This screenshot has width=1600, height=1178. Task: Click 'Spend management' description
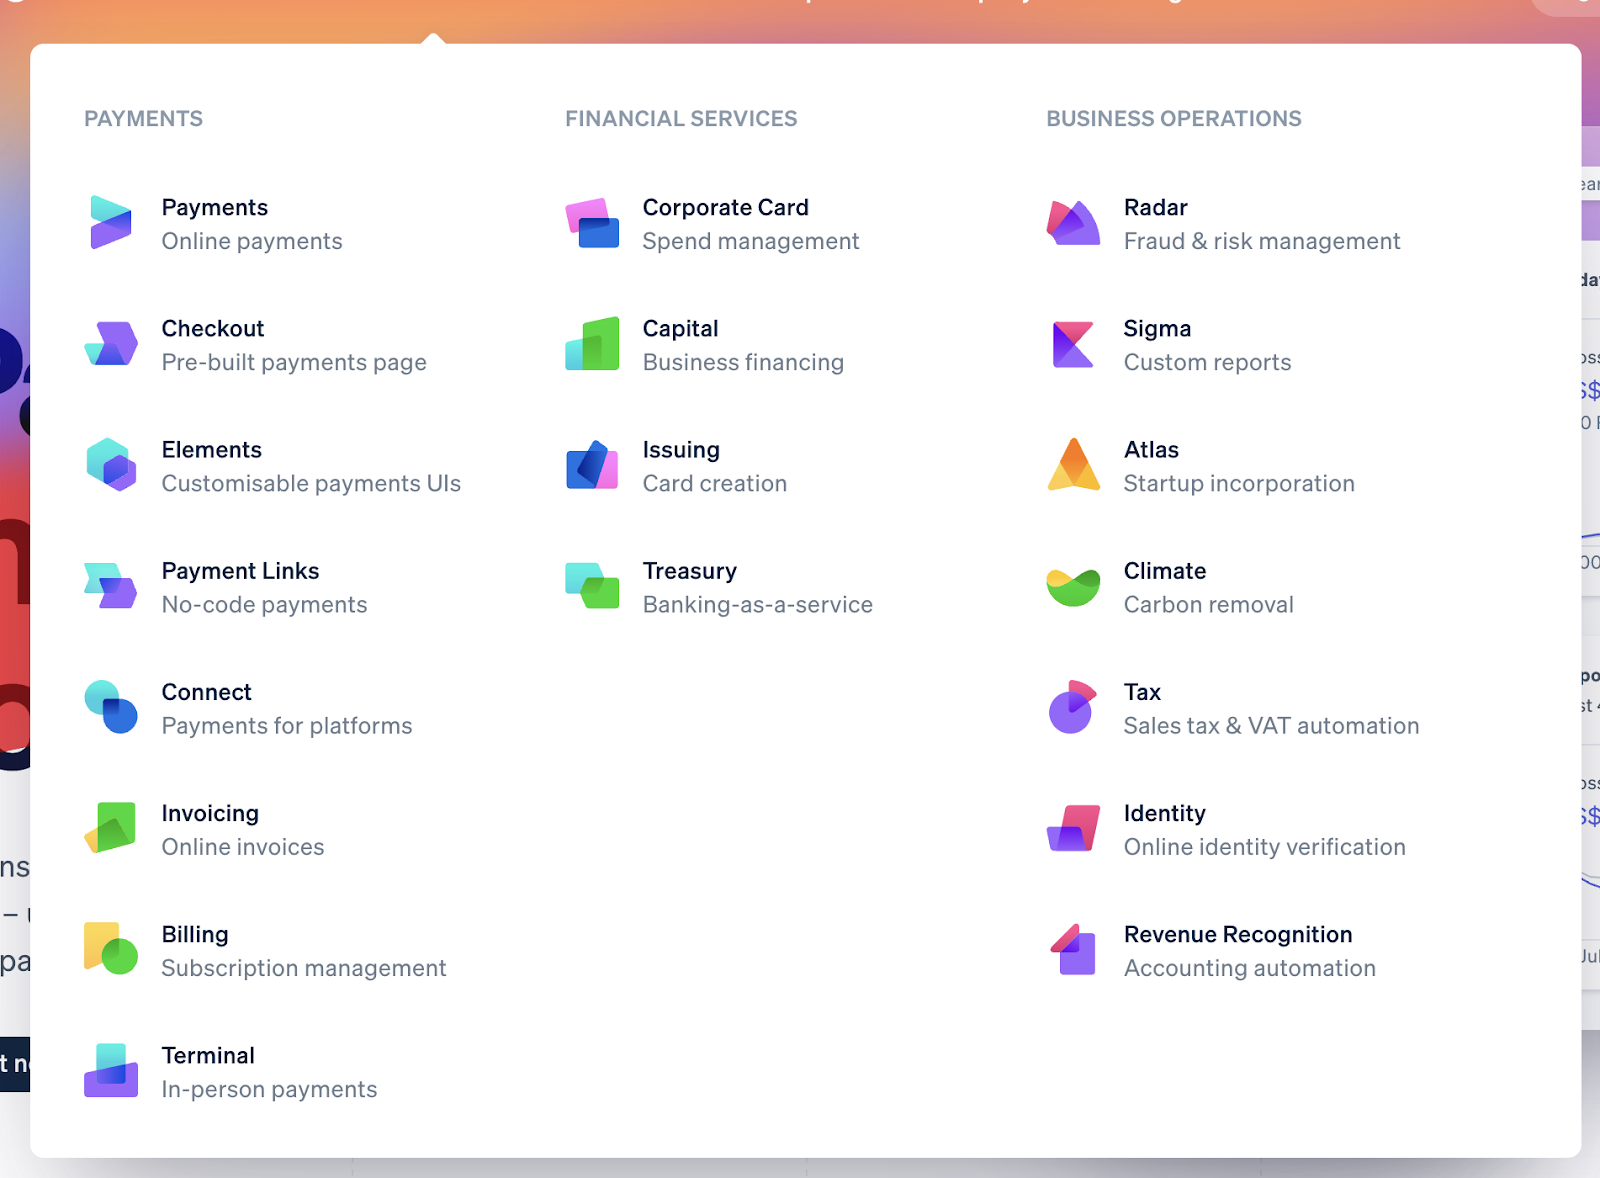coord(751,241)
